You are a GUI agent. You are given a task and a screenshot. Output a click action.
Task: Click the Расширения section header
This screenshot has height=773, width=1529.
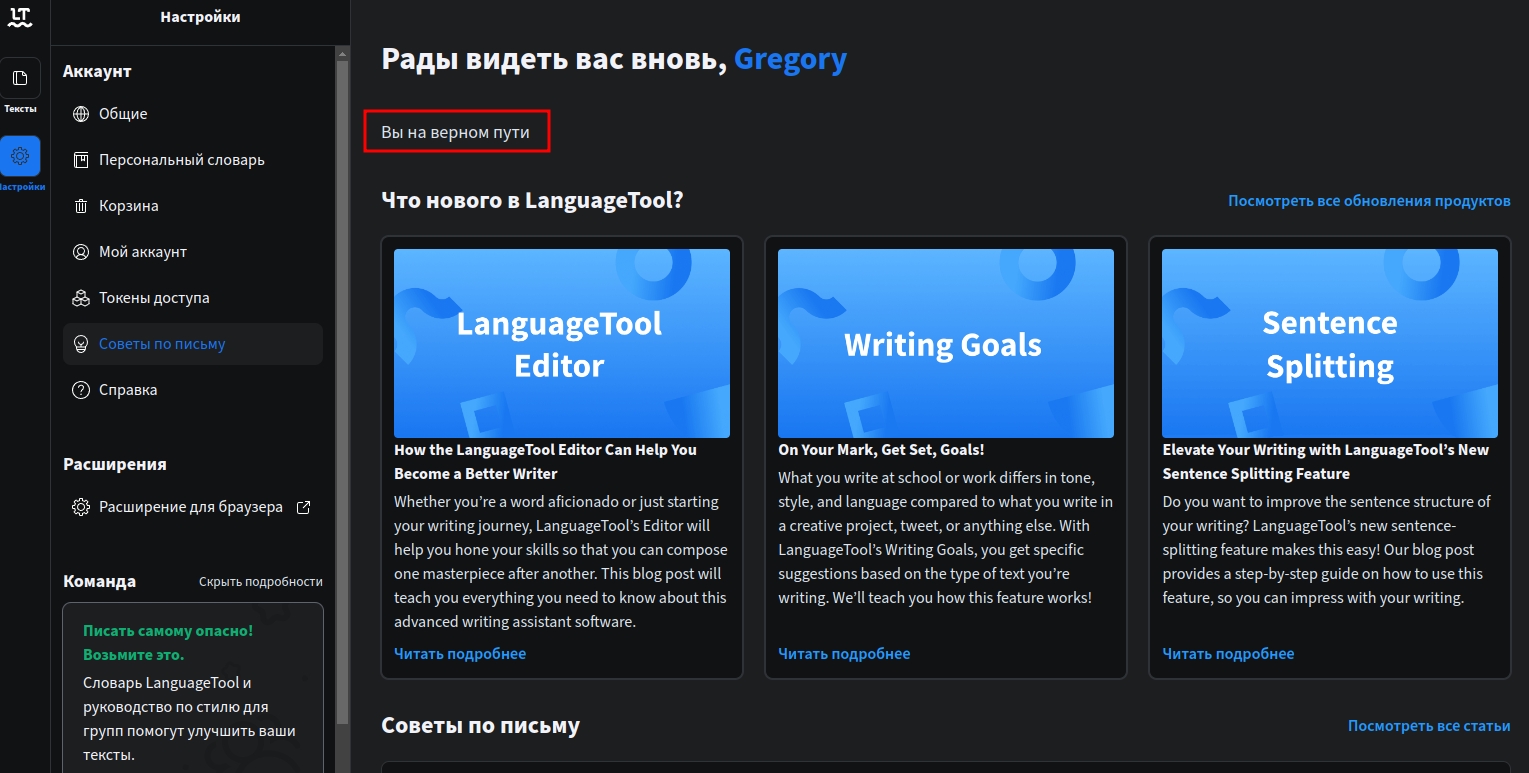(x=115, y=464)
